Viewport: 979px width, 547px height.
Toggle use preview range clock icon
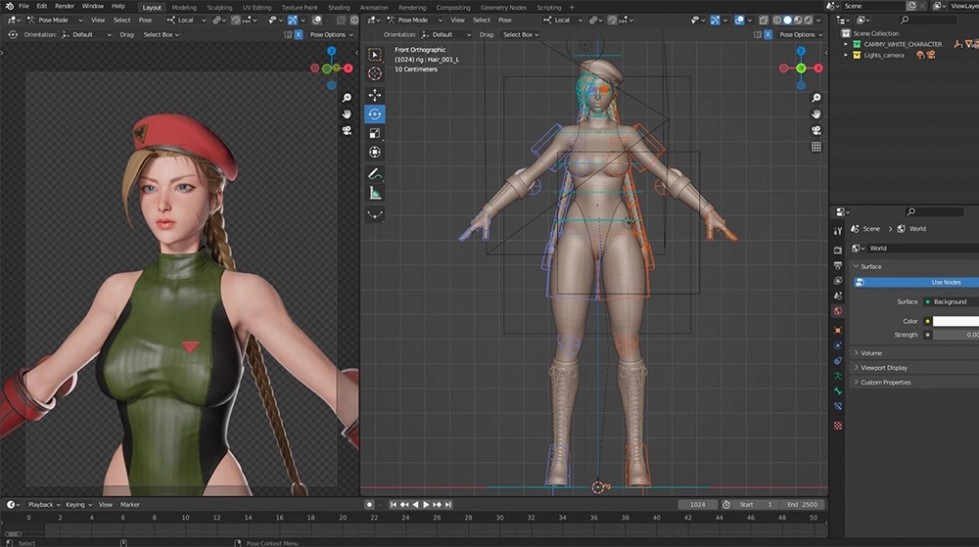click(x=726, y=505)
